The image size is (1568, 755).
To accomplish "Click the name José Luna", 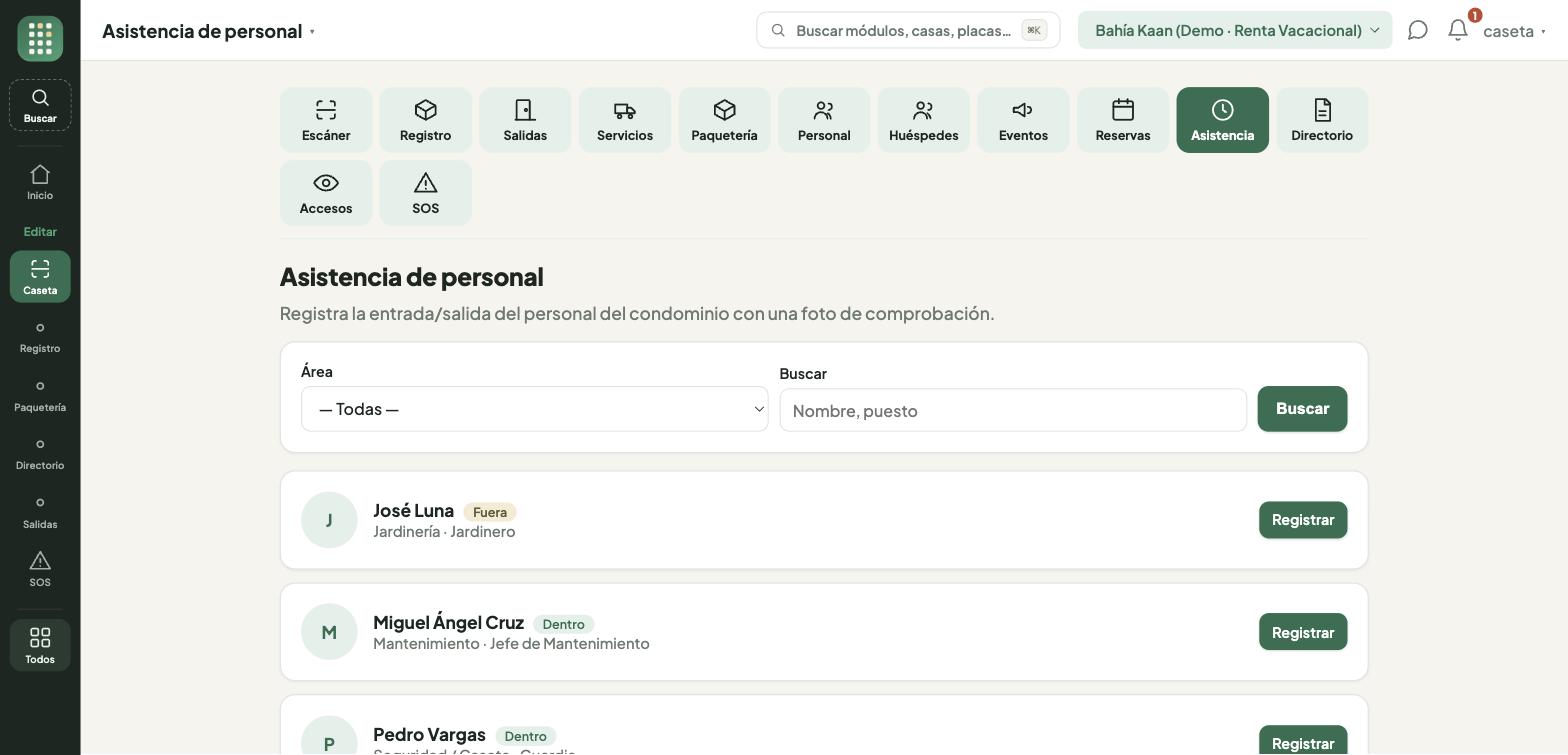I will click(x=413, y=511).
